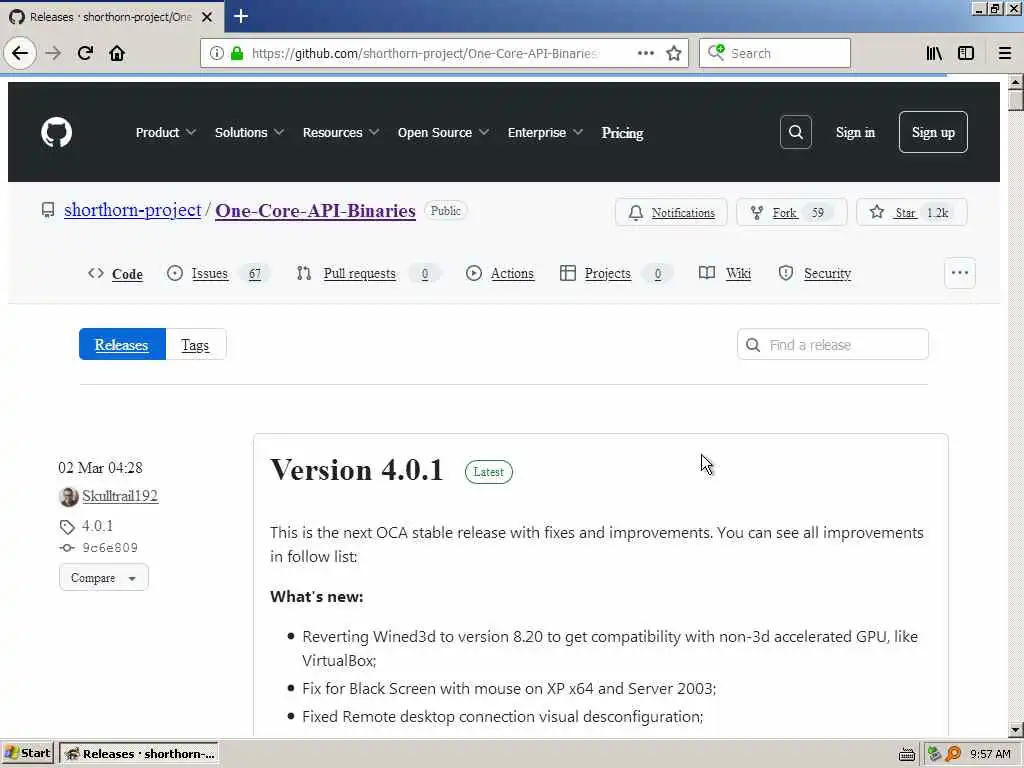
Task: Open the Version 4.0.1 release title
Action: pyautogui.click(x=357, y=470)
